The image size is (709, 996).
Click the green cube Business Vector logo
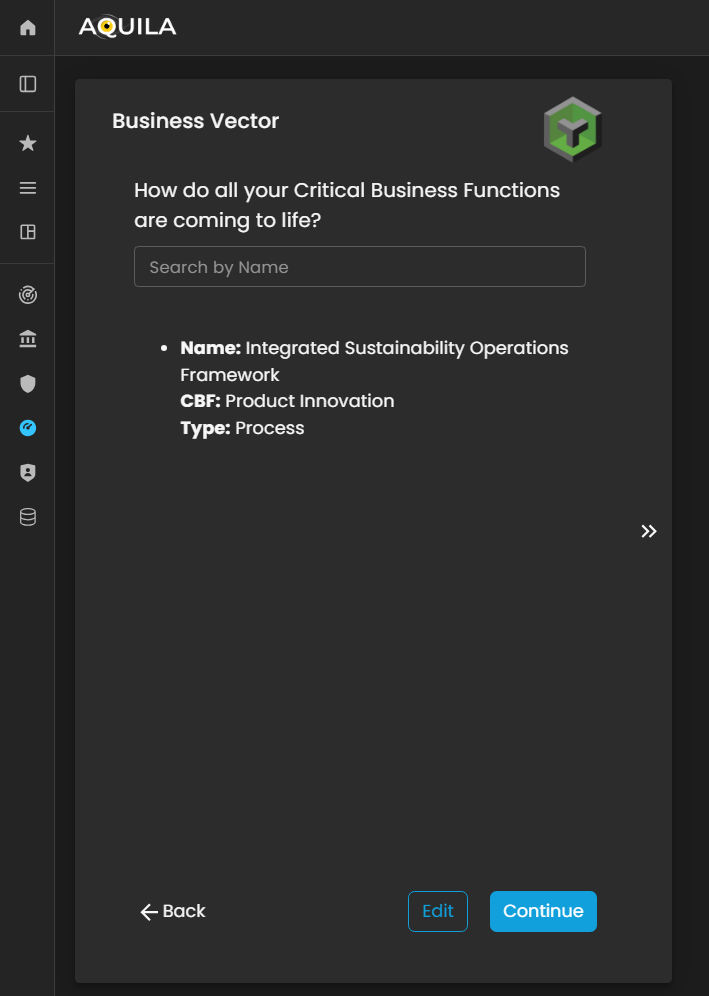(572, 130)
